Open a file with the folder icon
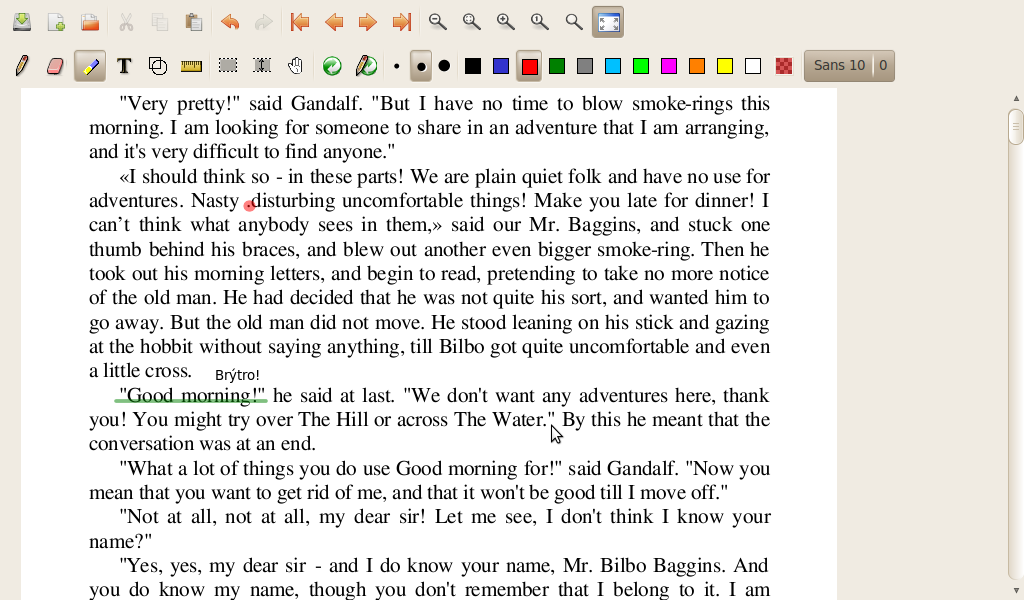The height and width of the screenshot is (600, 1024). click(x=90, y=22)
